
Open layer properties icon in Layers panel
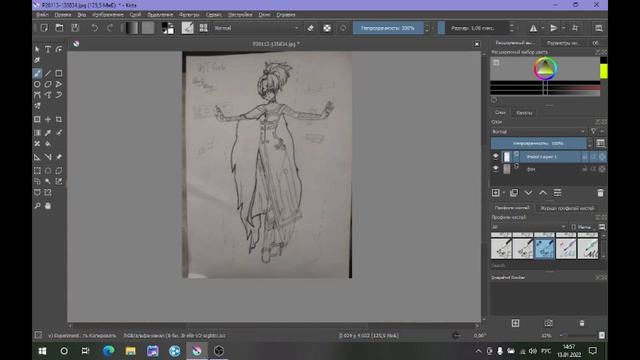point(557,193)
